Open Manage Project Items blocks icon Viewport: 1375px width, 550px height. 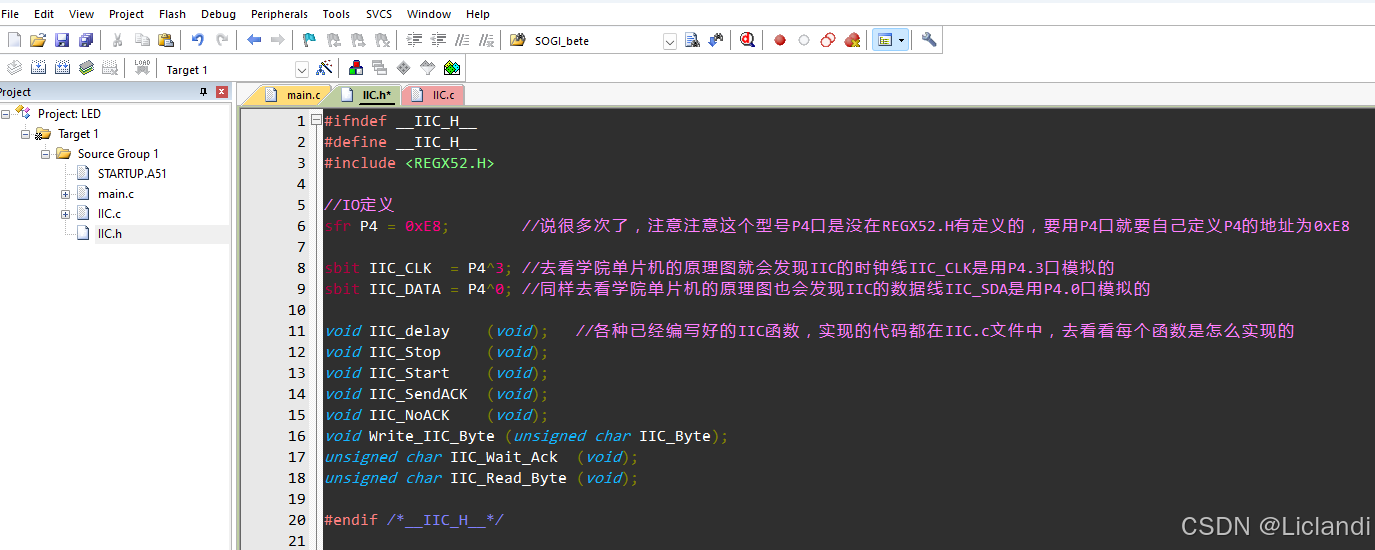pos(356,68)
